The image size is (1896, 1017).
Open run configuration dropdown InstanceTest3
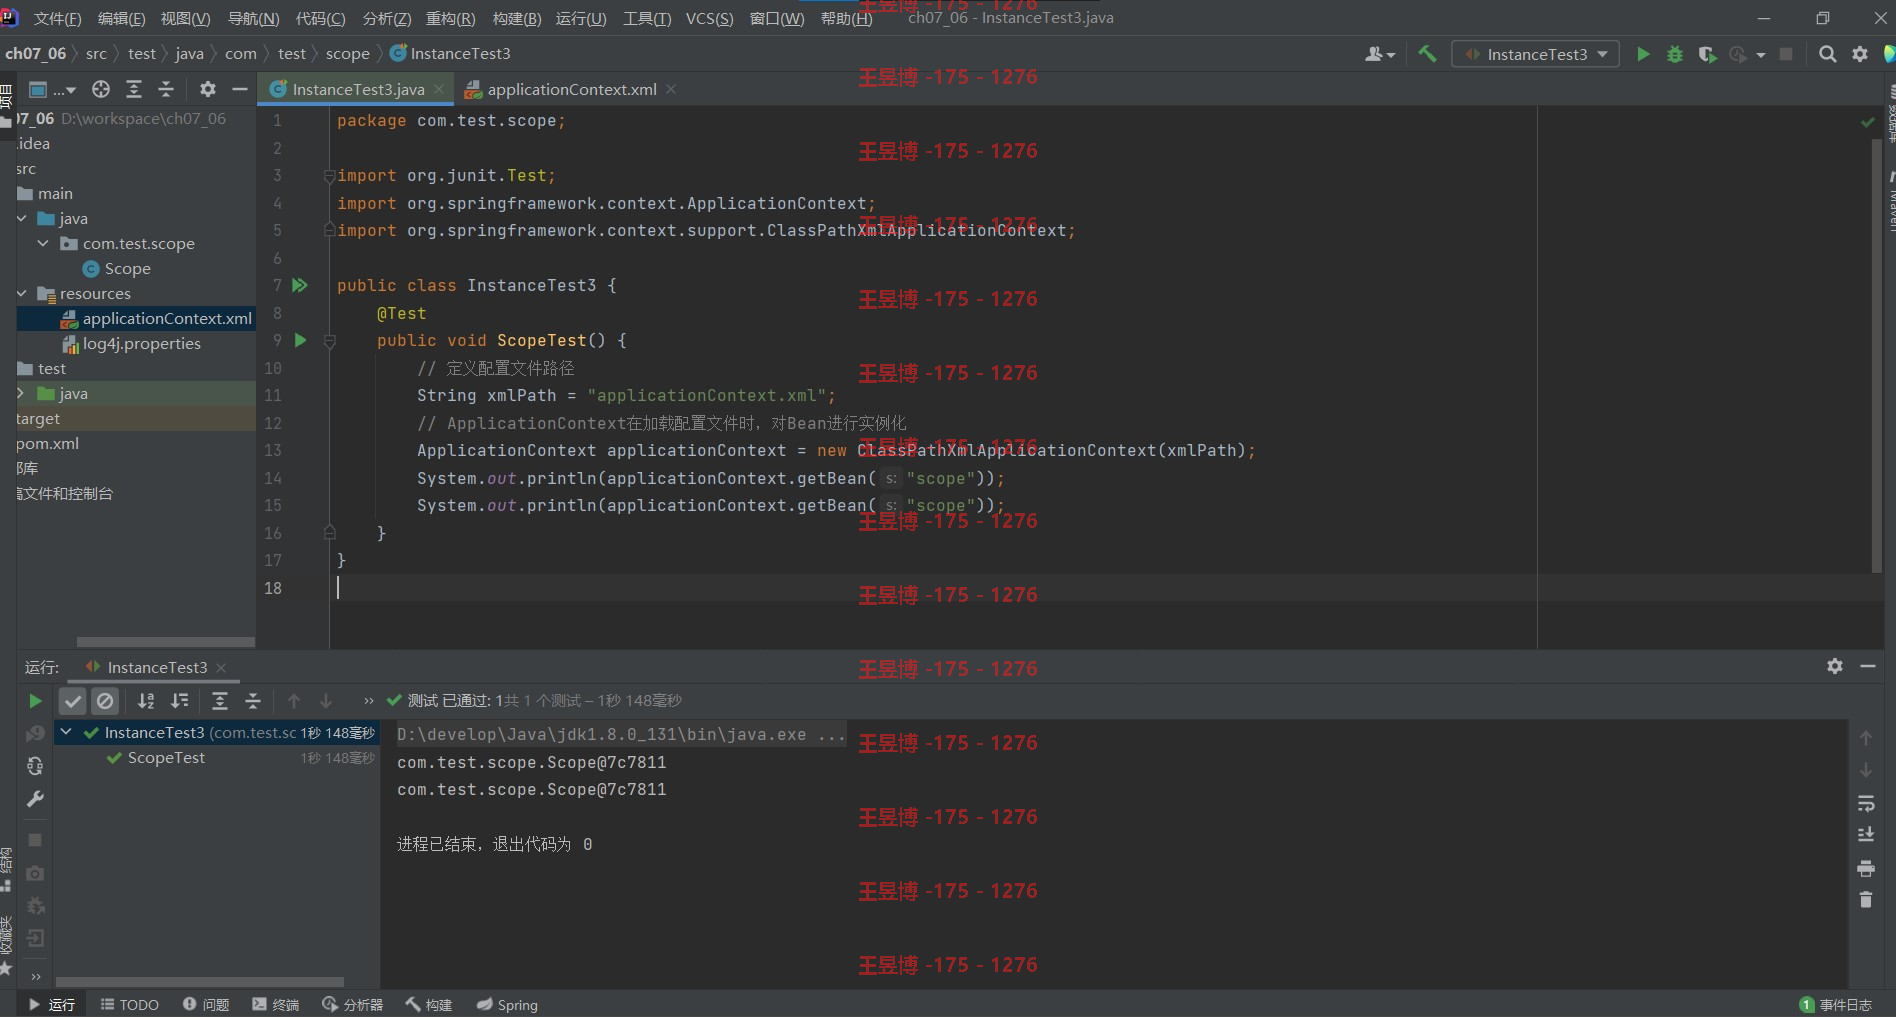pos(1536,54)
